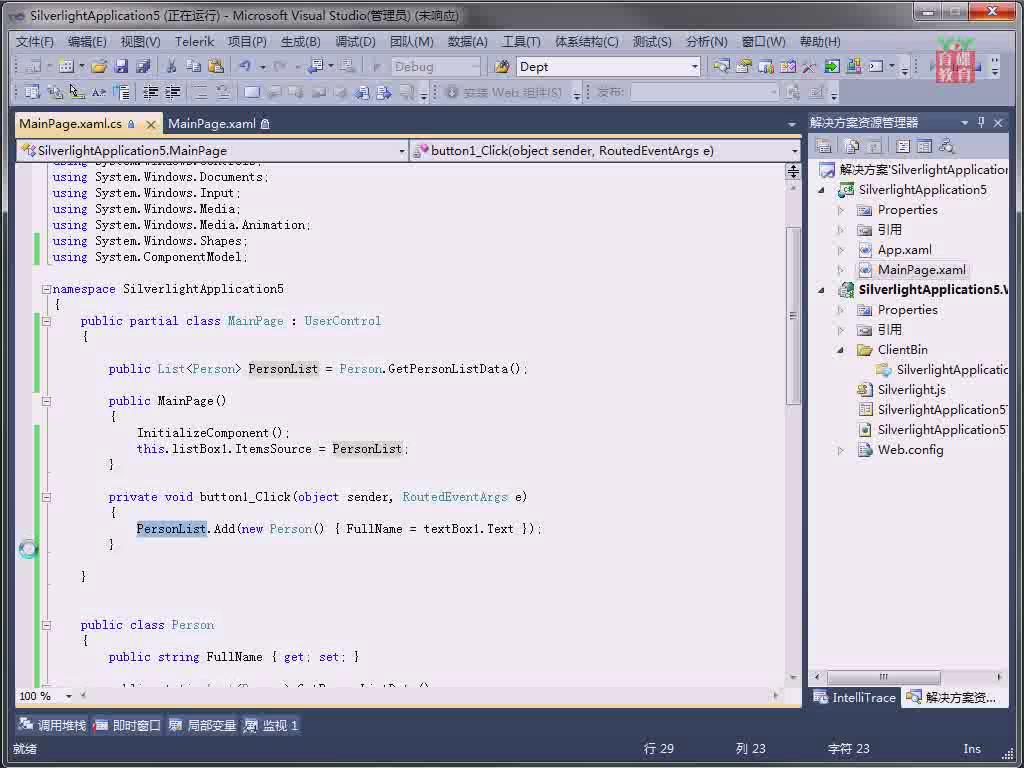Click the Save All icon

point(143,67)
